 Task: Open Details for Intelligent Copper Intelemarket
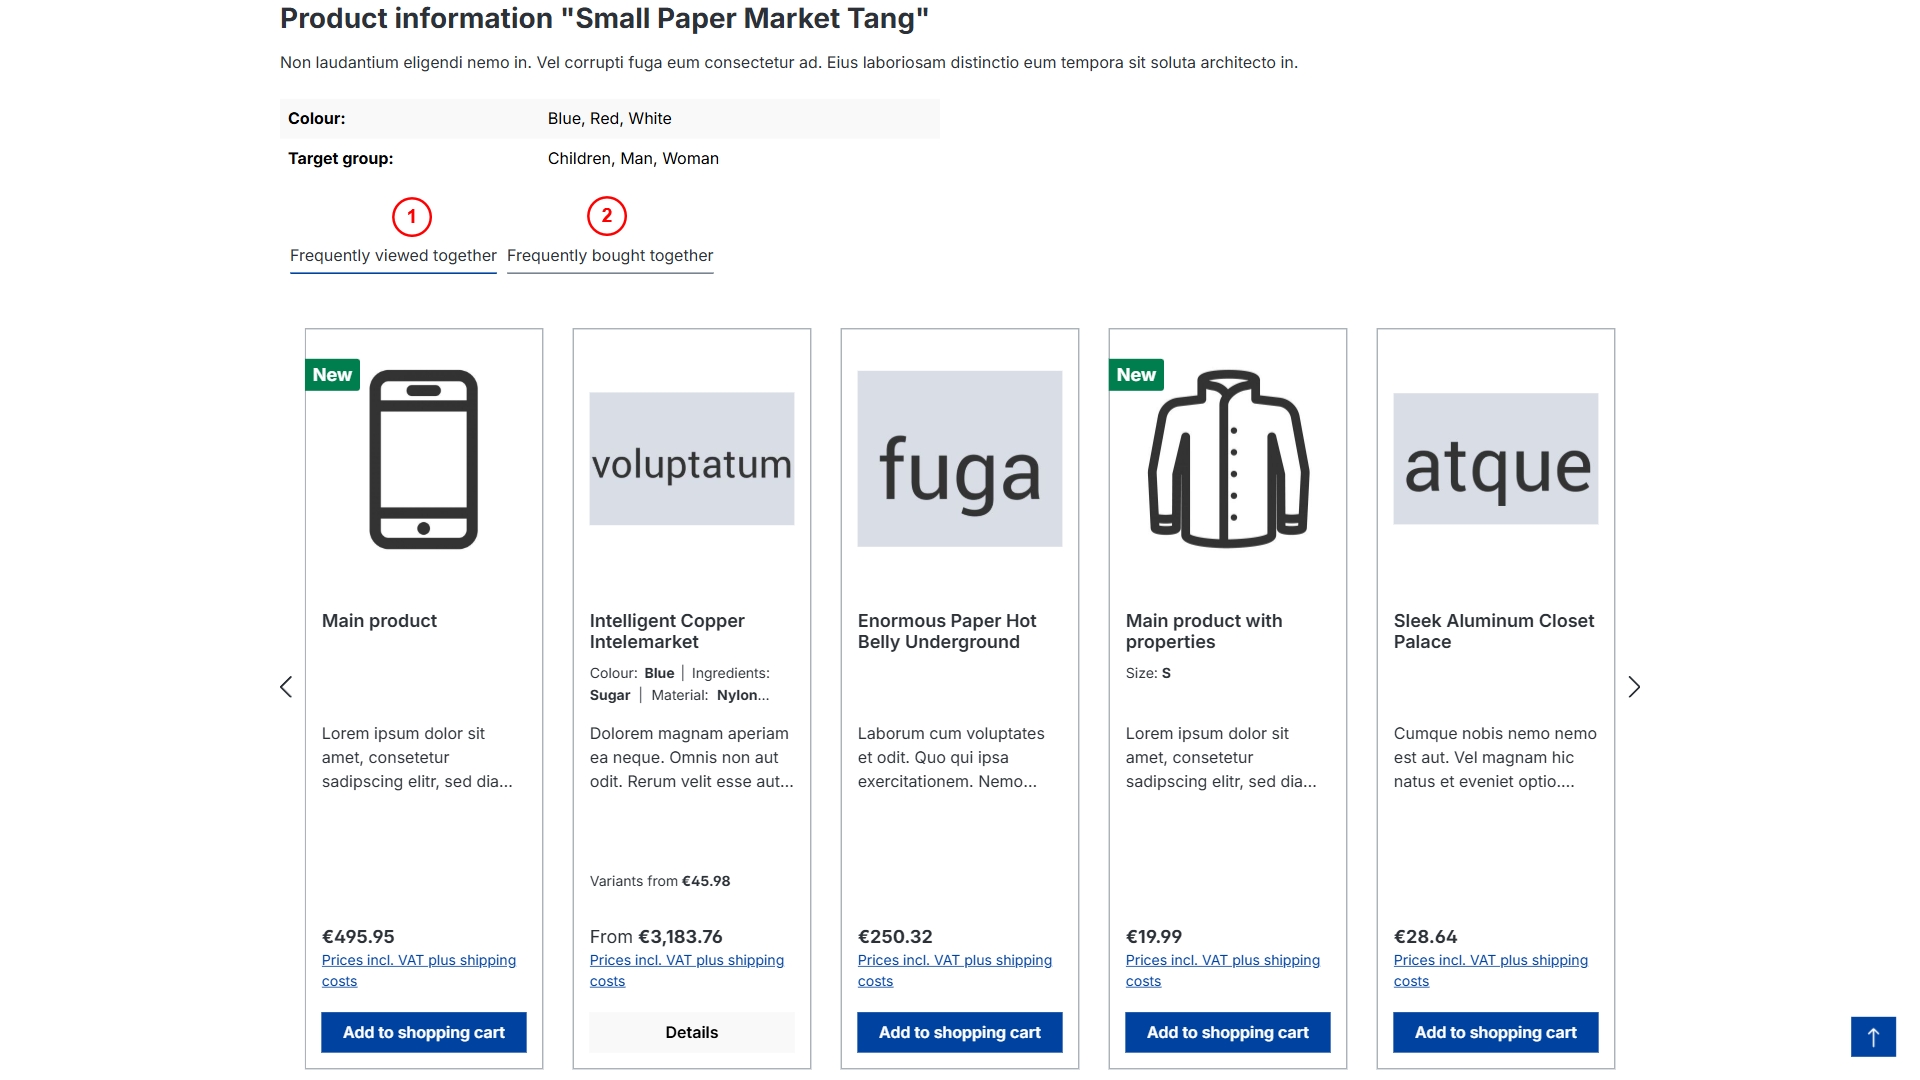click(x=692, y=1032)
